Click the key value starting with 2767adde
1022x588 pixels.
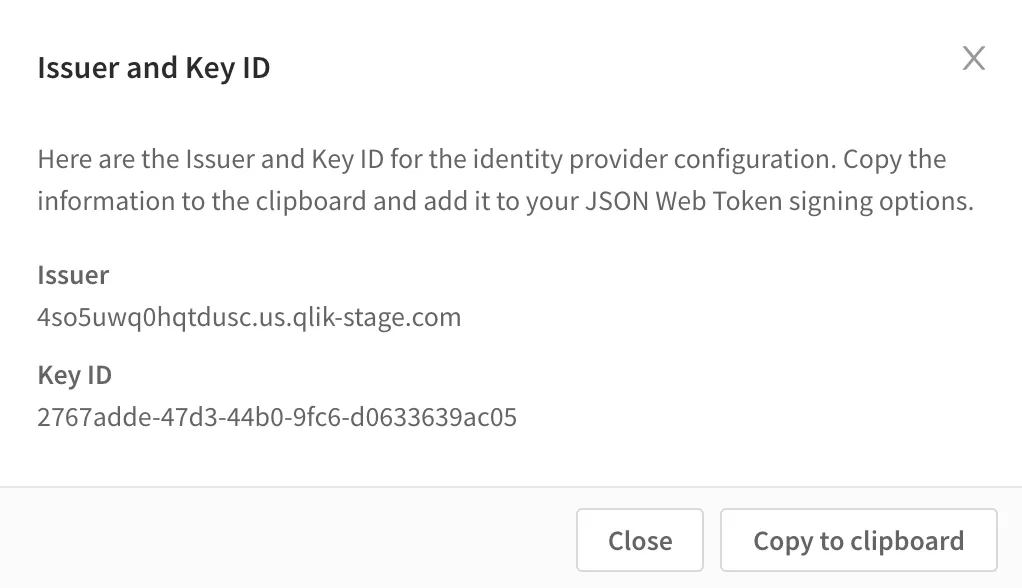(276, 417)
